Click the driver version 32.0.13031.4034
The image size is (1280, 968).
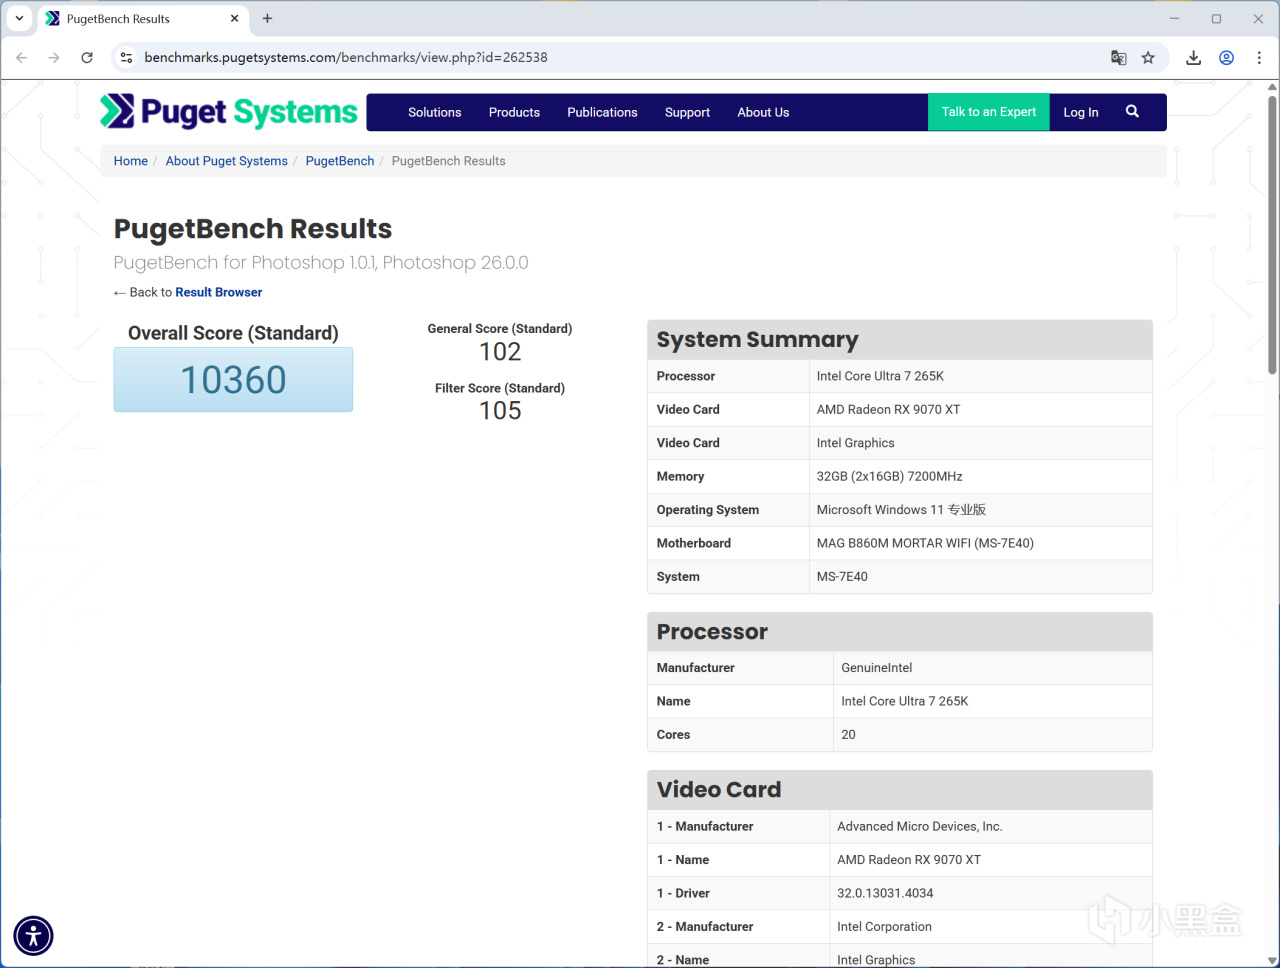point(885,894)
